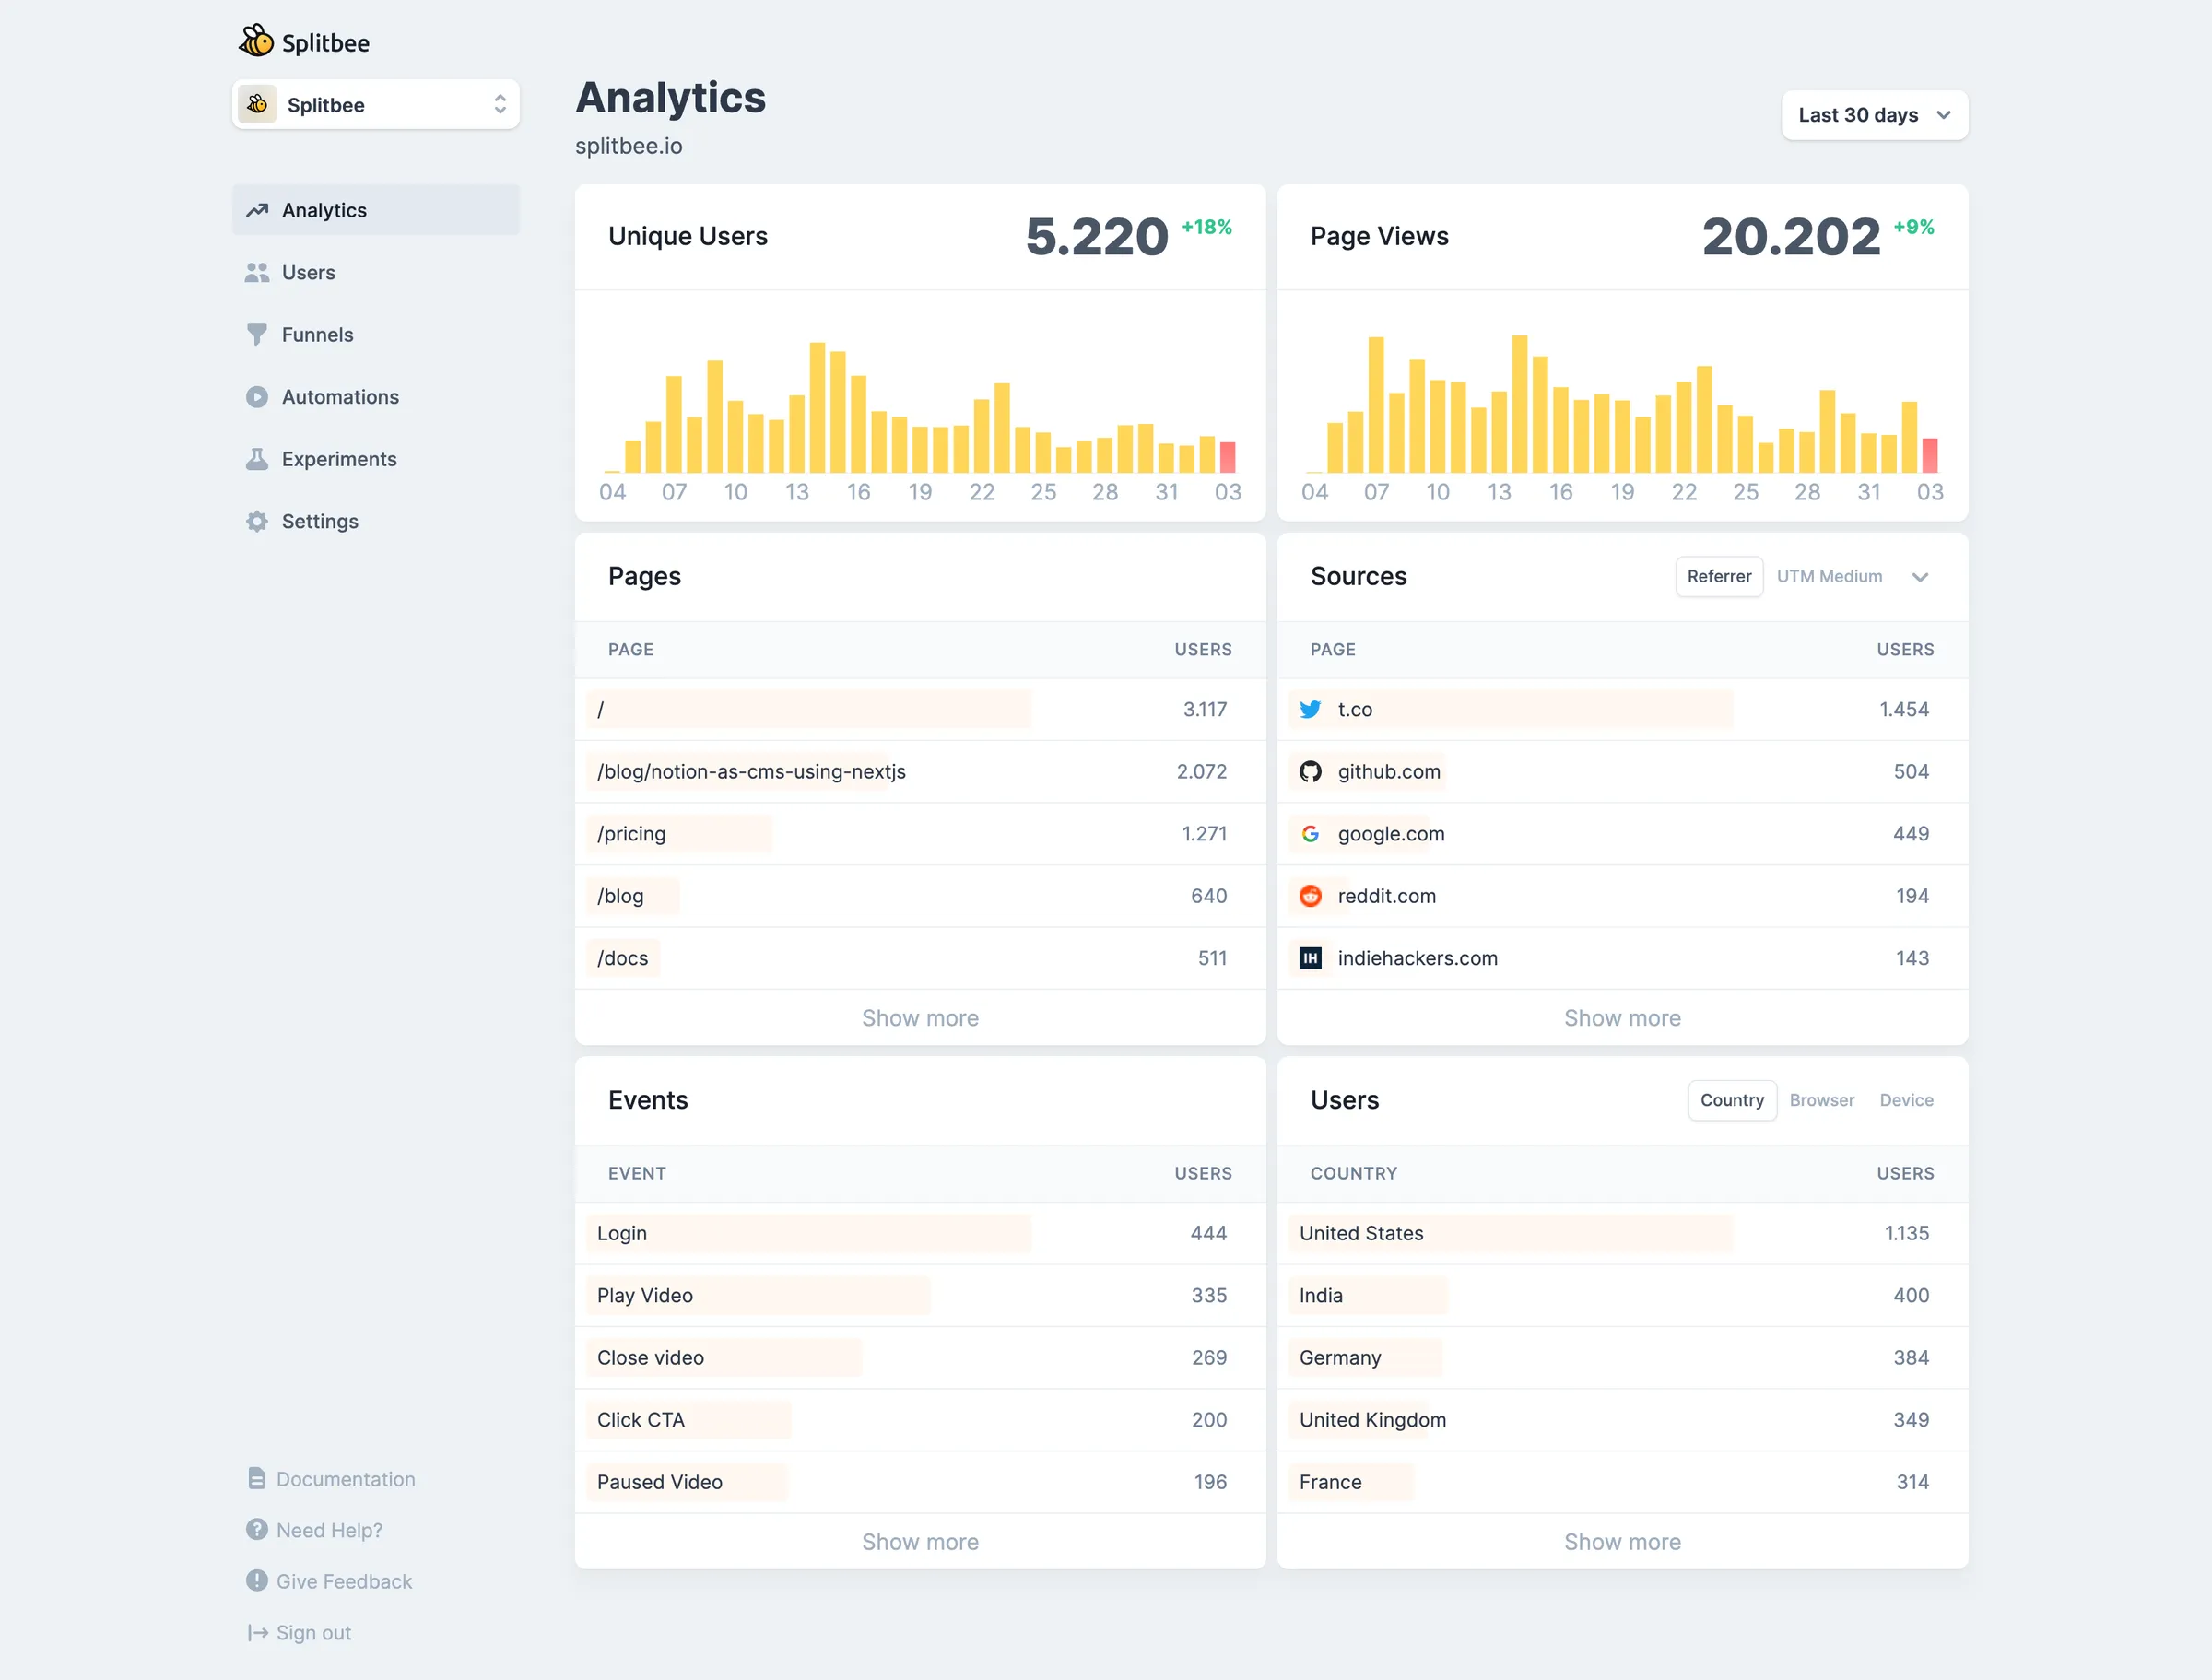Select Country tab in Users panel
The width and height of the screenshot is (2212, 1680).
(1731, 1100)
